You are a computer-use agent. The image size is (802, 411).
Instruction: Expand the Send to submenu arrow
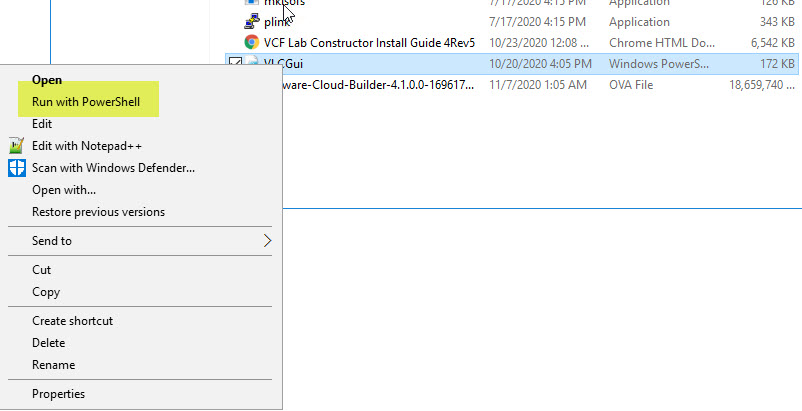coord(267,241)
